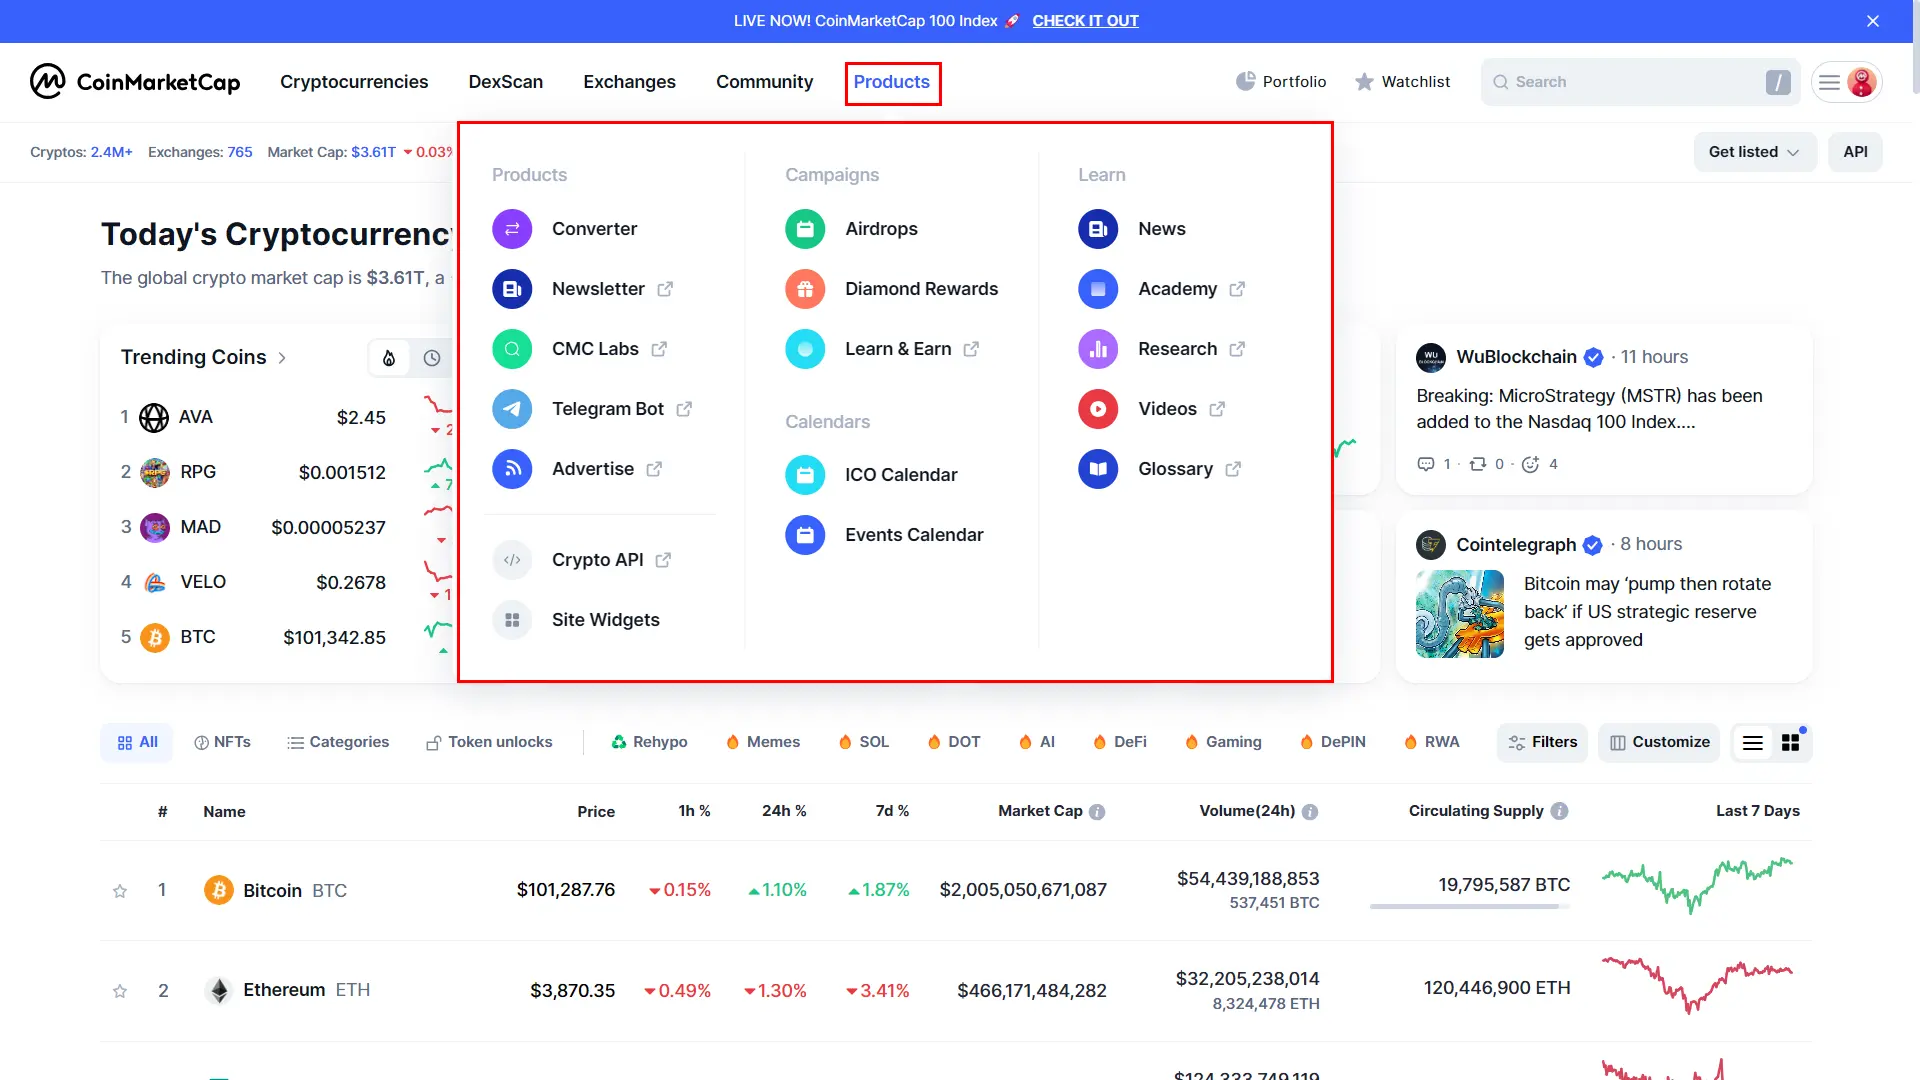Click the Products menu tab
The width and height of the screenshot is (1920, 1080).
pos(891,82)
